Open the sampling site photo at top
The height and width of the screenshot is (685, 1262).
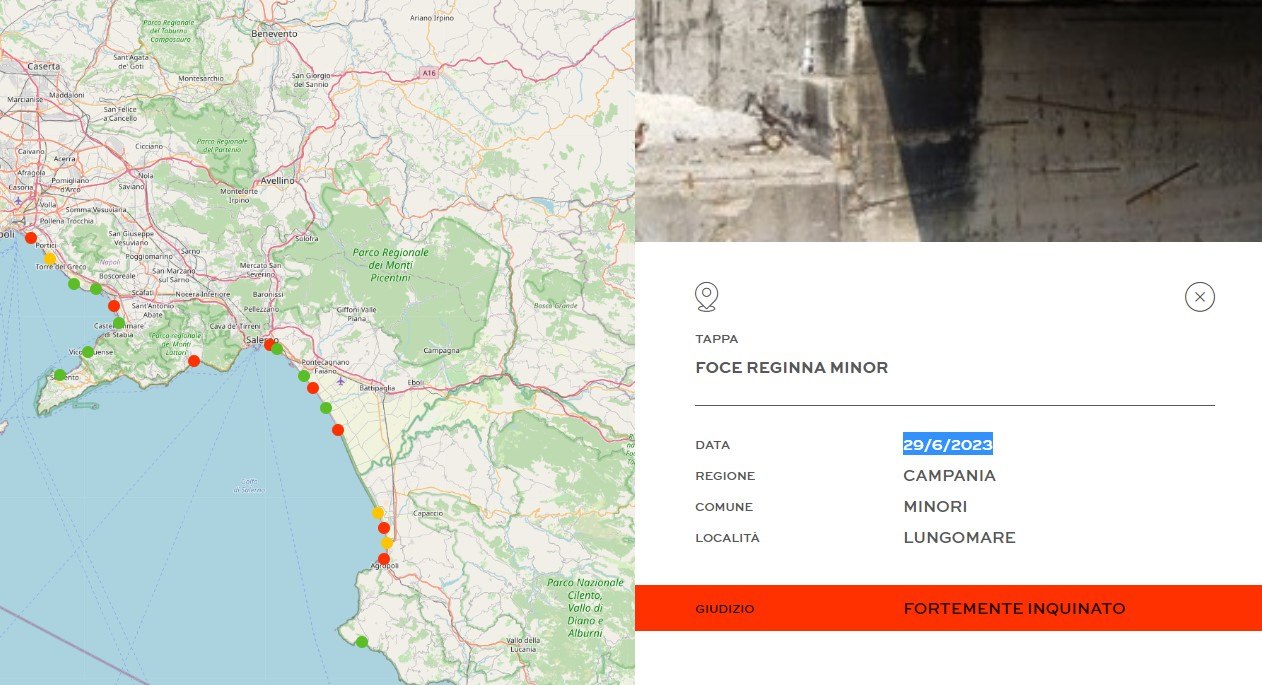click(947, 120)
